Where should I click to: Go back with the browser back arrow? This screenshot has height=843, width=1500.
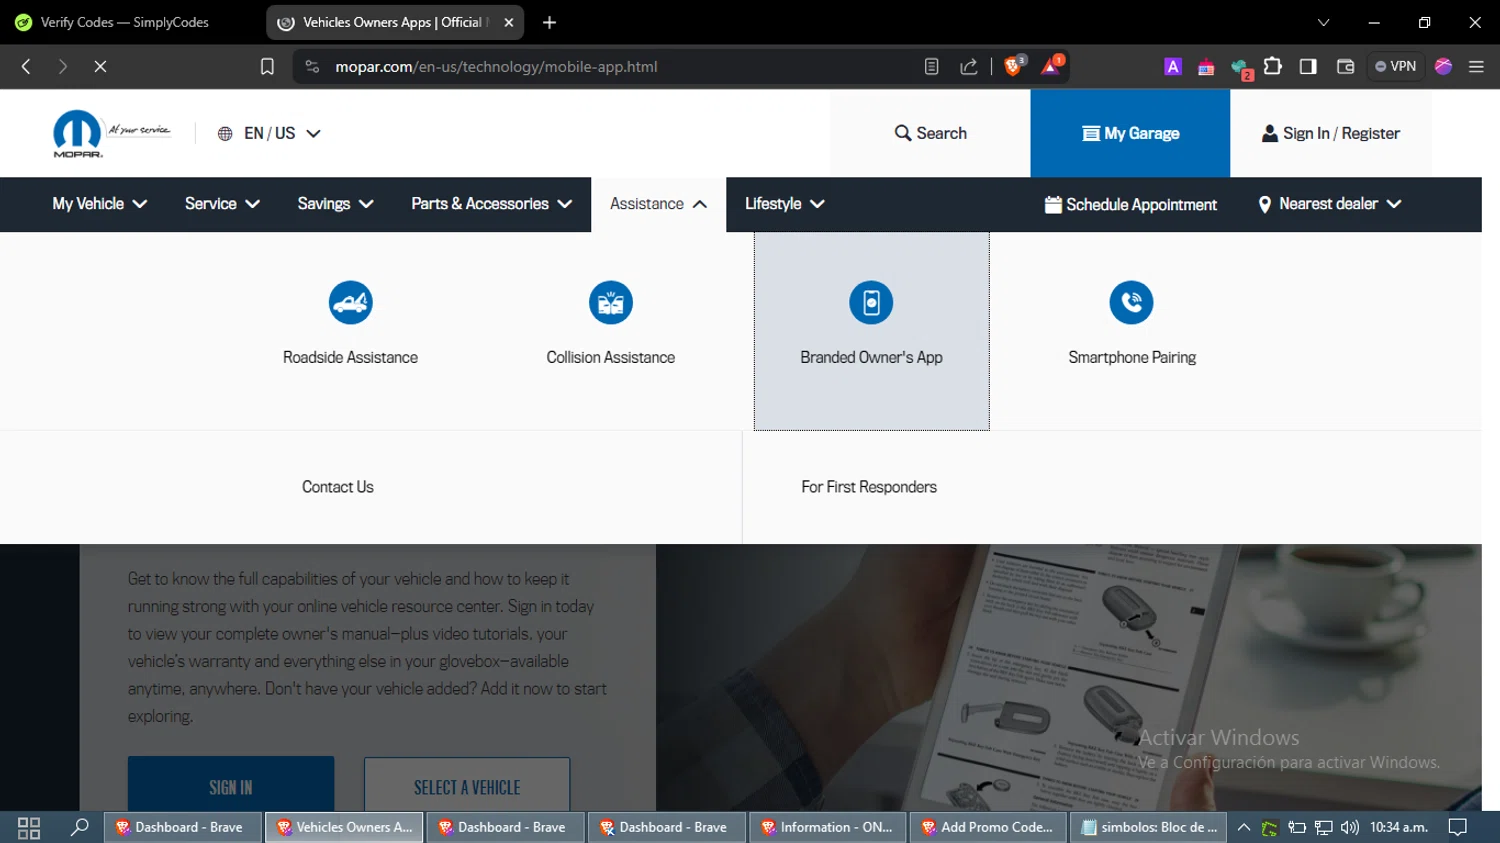coord(27,66)
